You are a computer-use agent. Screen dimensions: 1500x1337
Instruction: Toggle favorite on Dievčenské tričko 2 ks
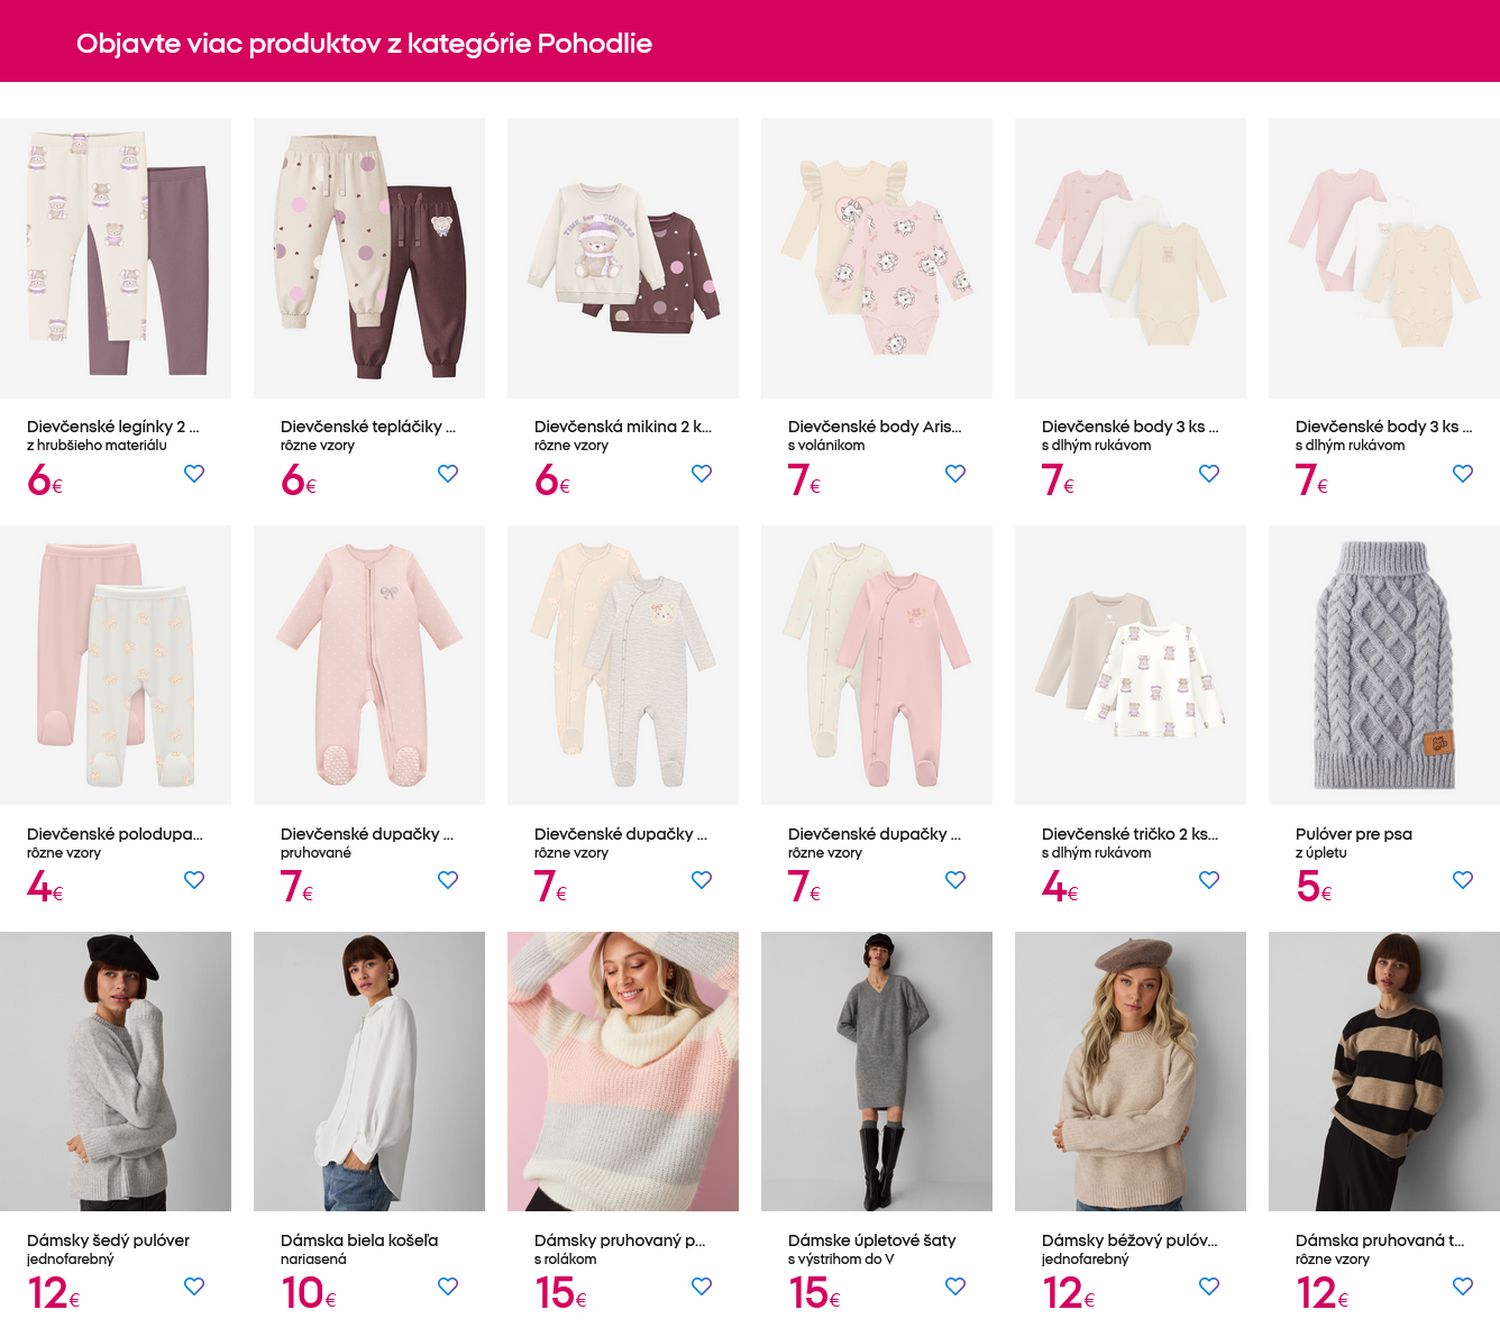tap(1209, 880)
